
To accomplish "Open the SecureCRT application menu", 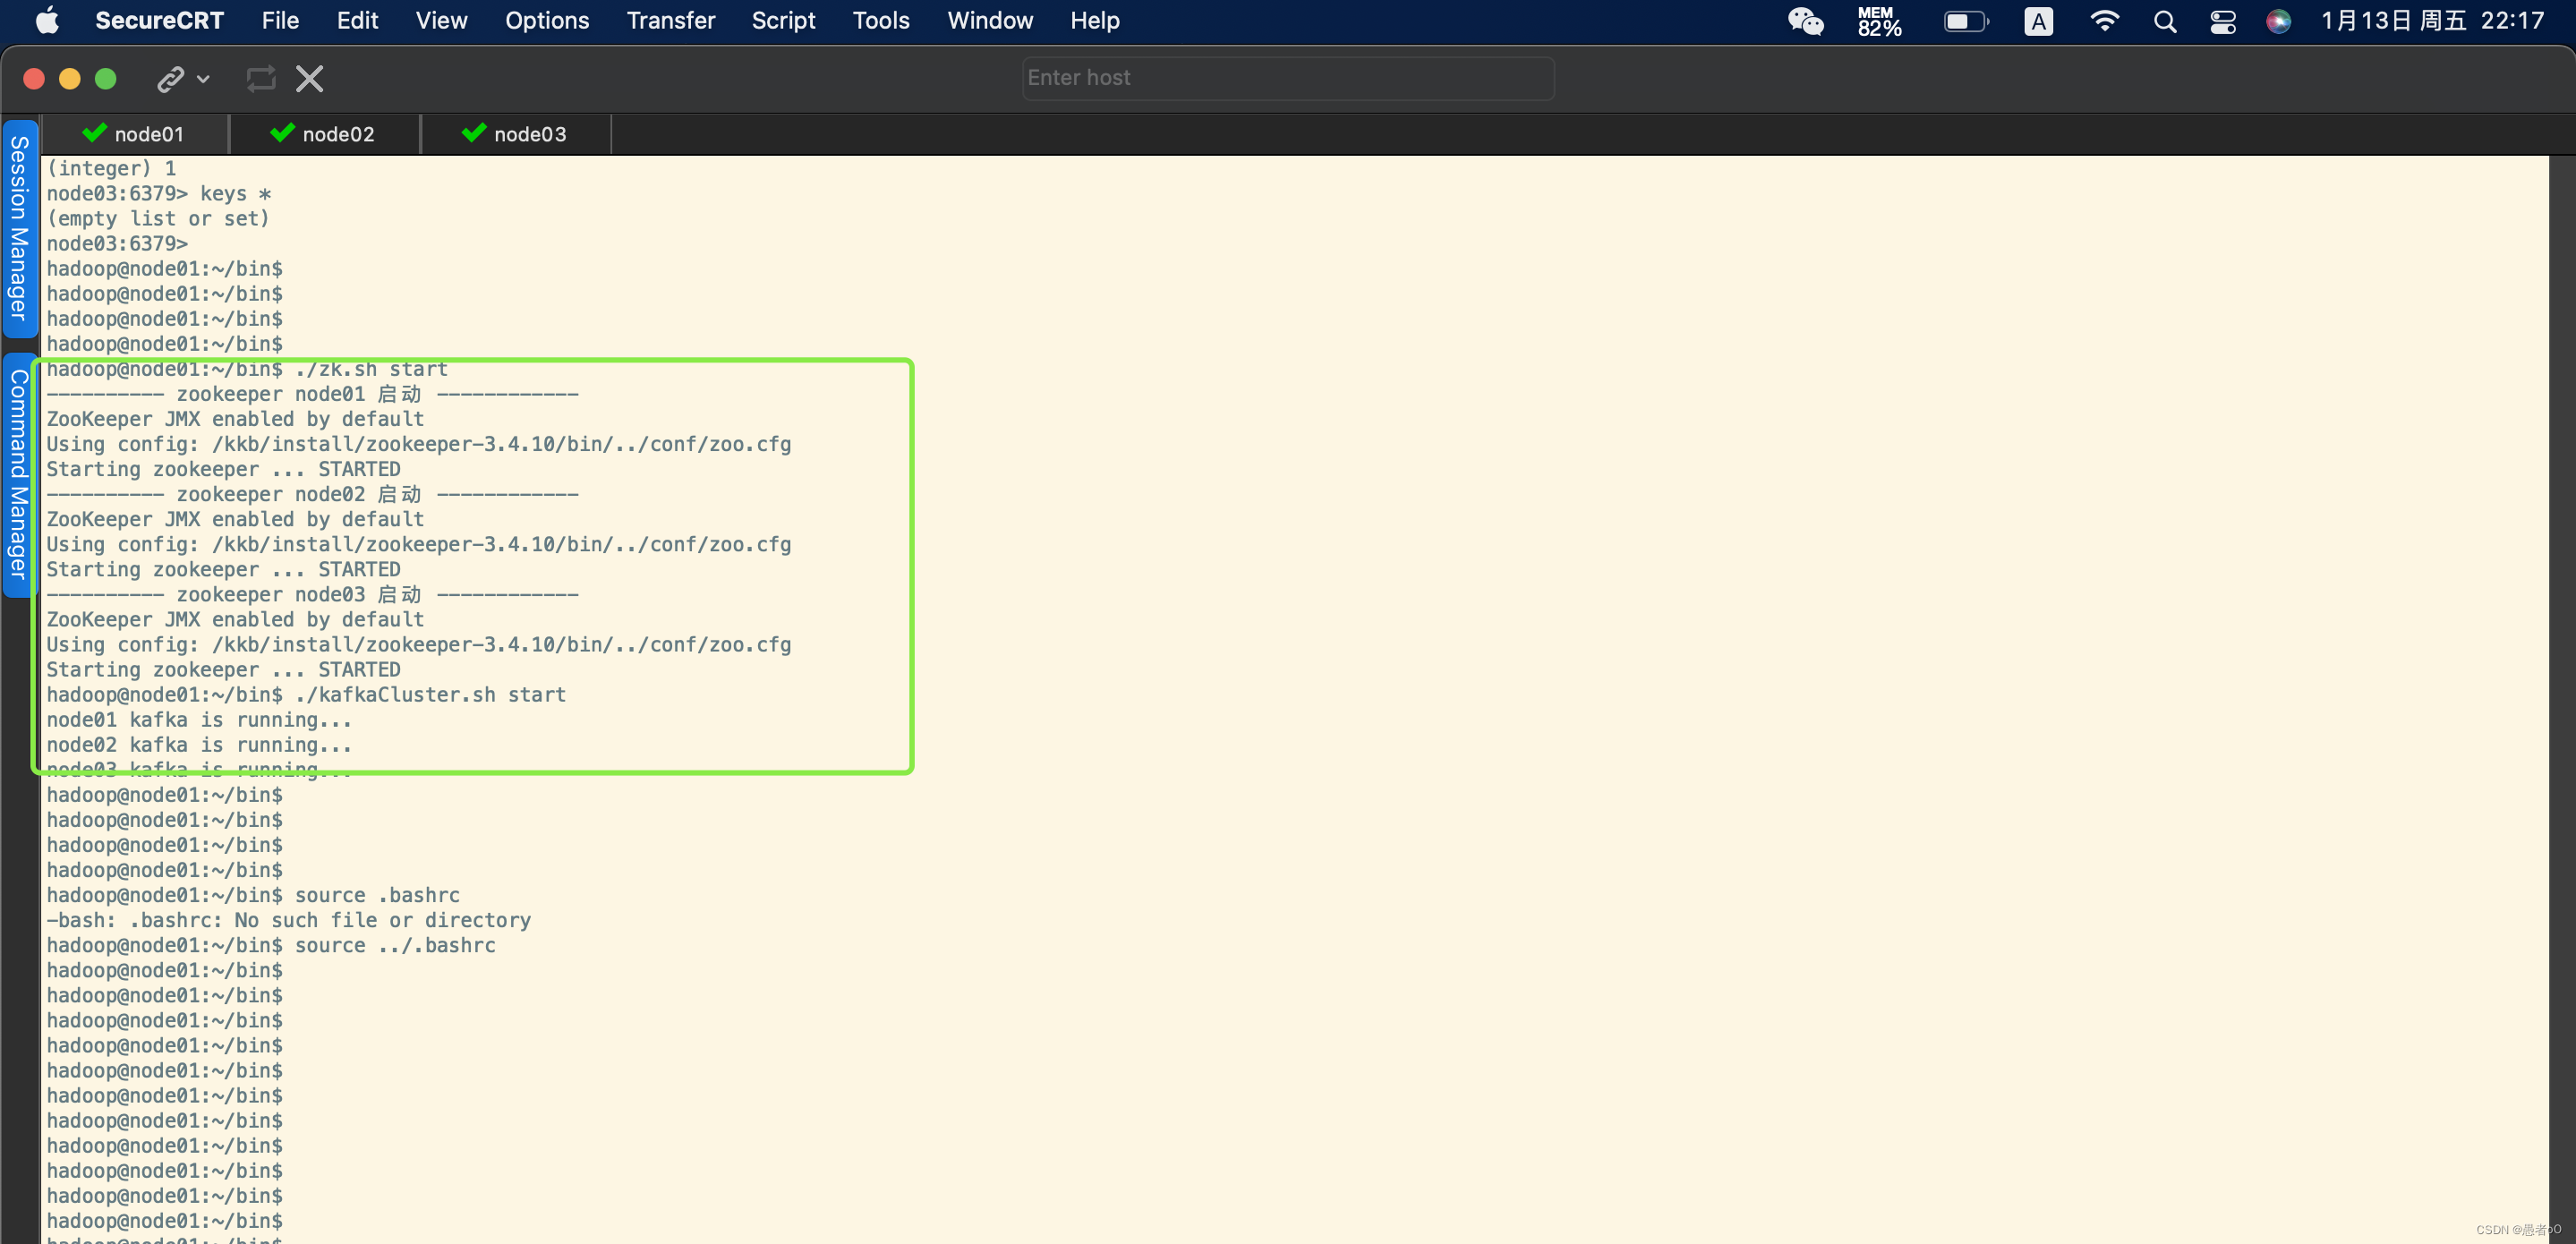I will (159, 20).
